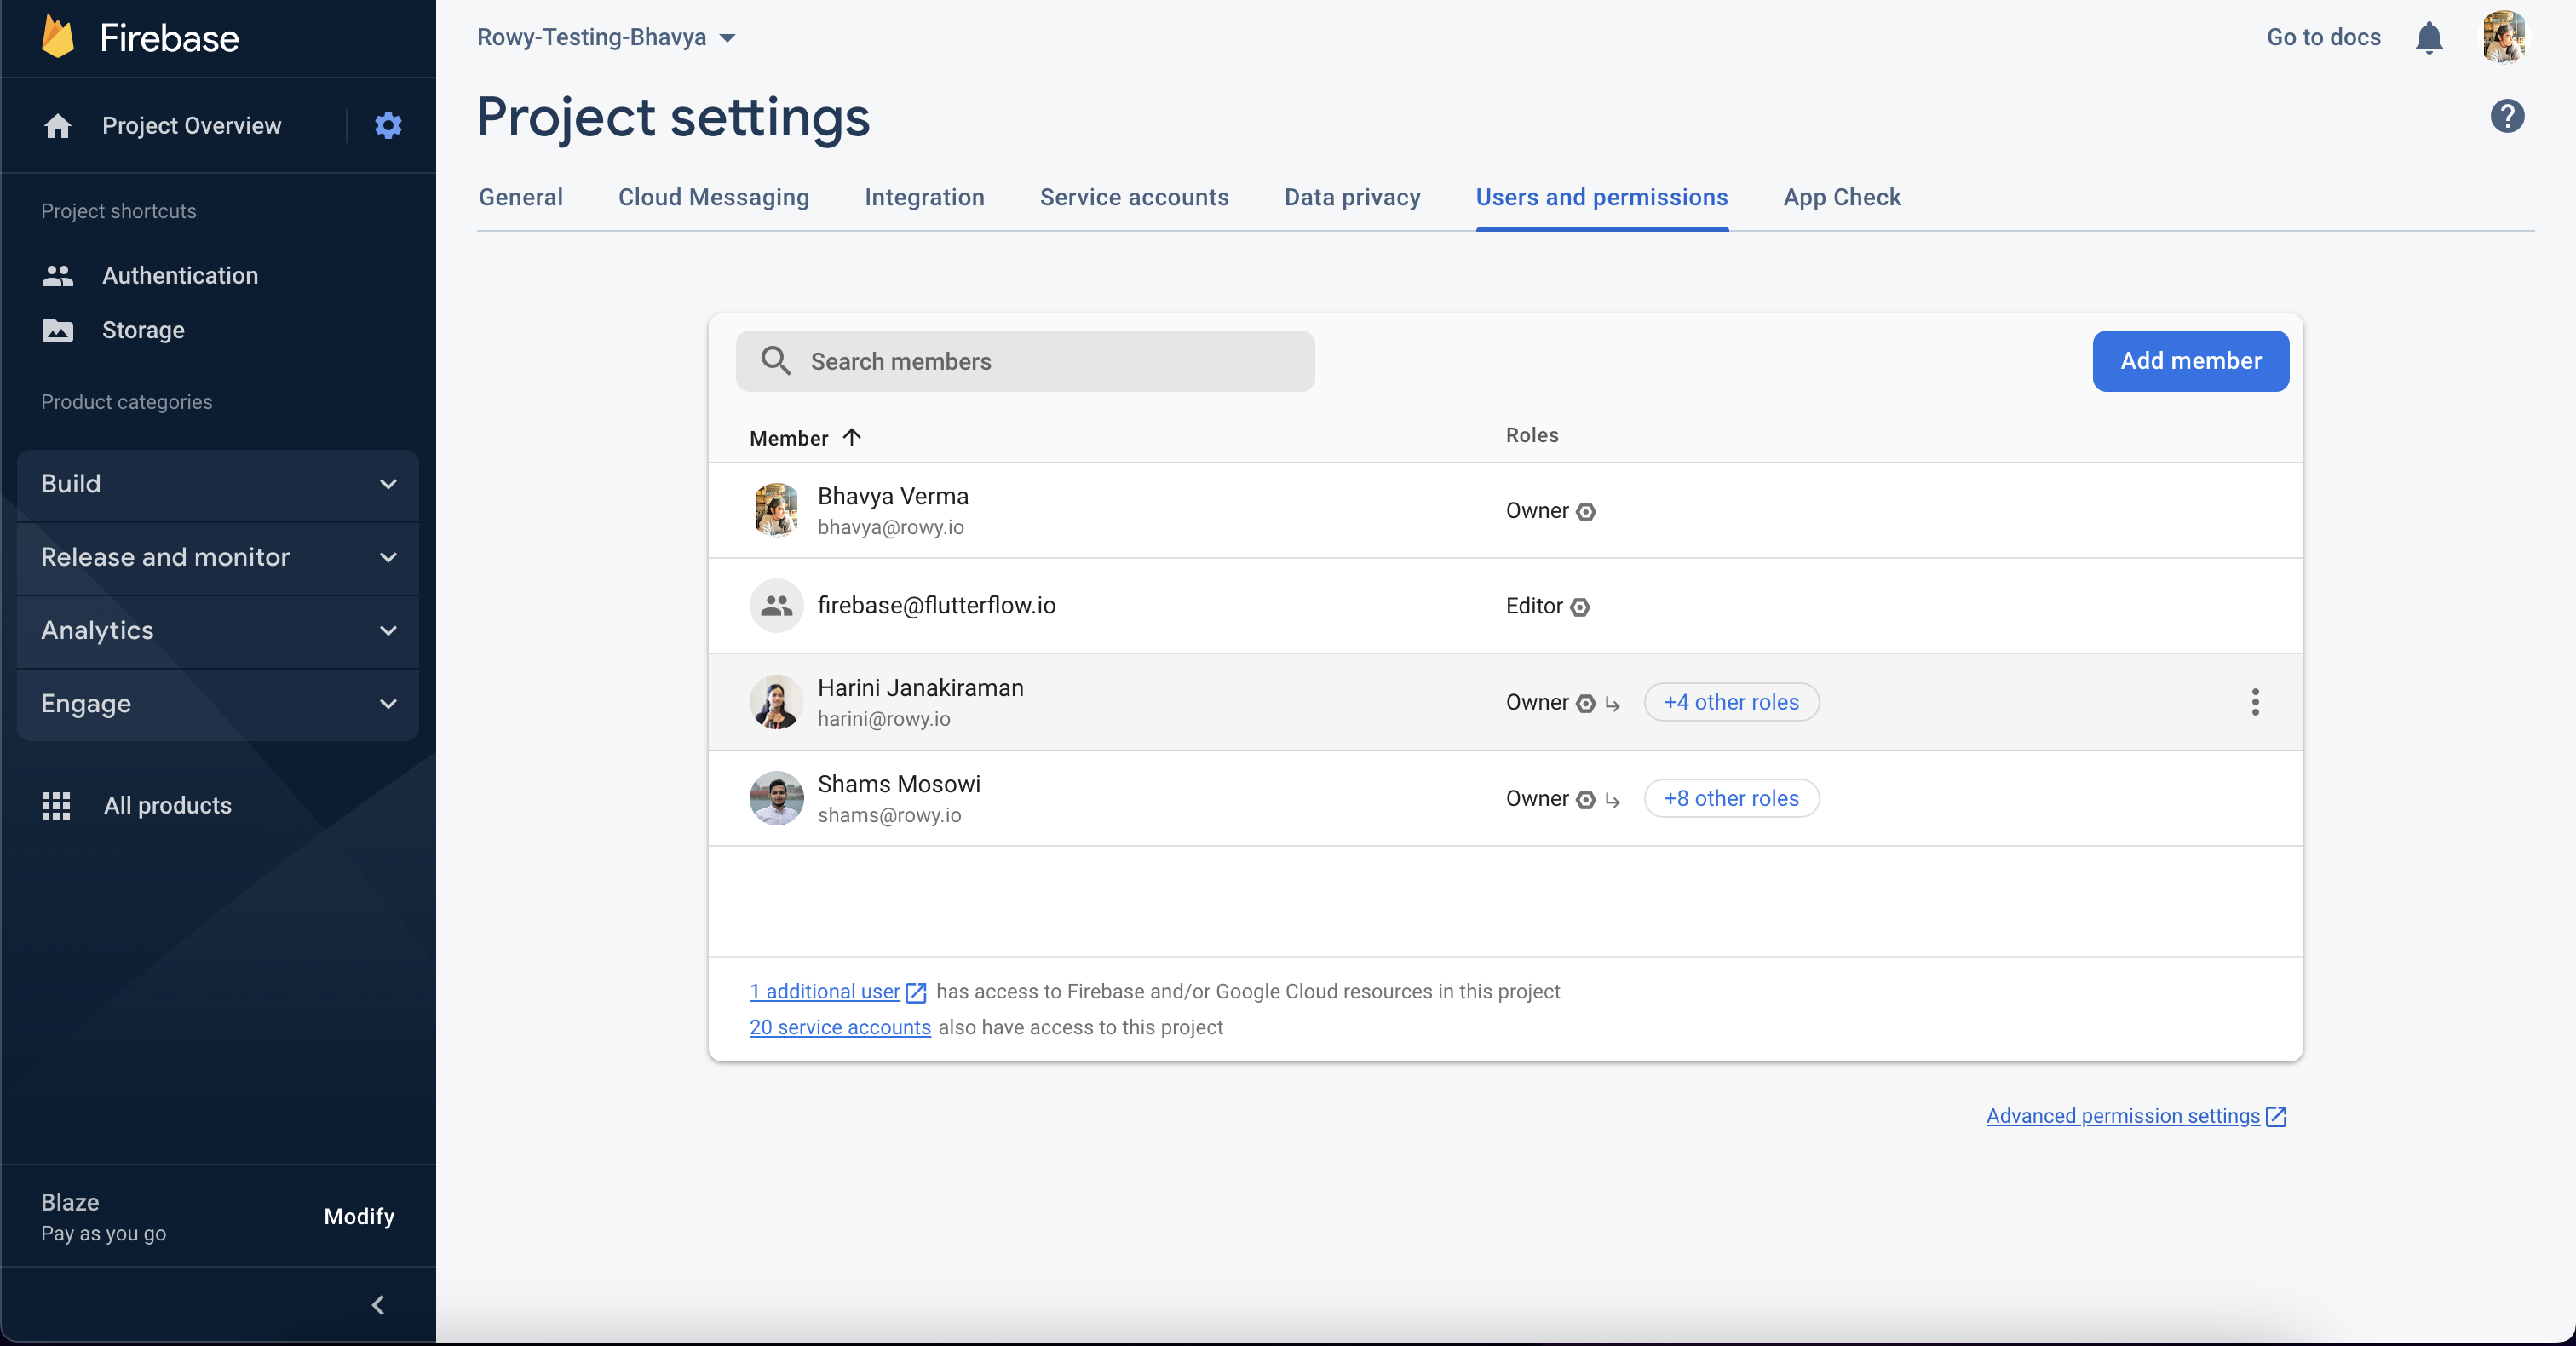
Task: Open Authentication shortcut in sidebar
Action: 180,275
